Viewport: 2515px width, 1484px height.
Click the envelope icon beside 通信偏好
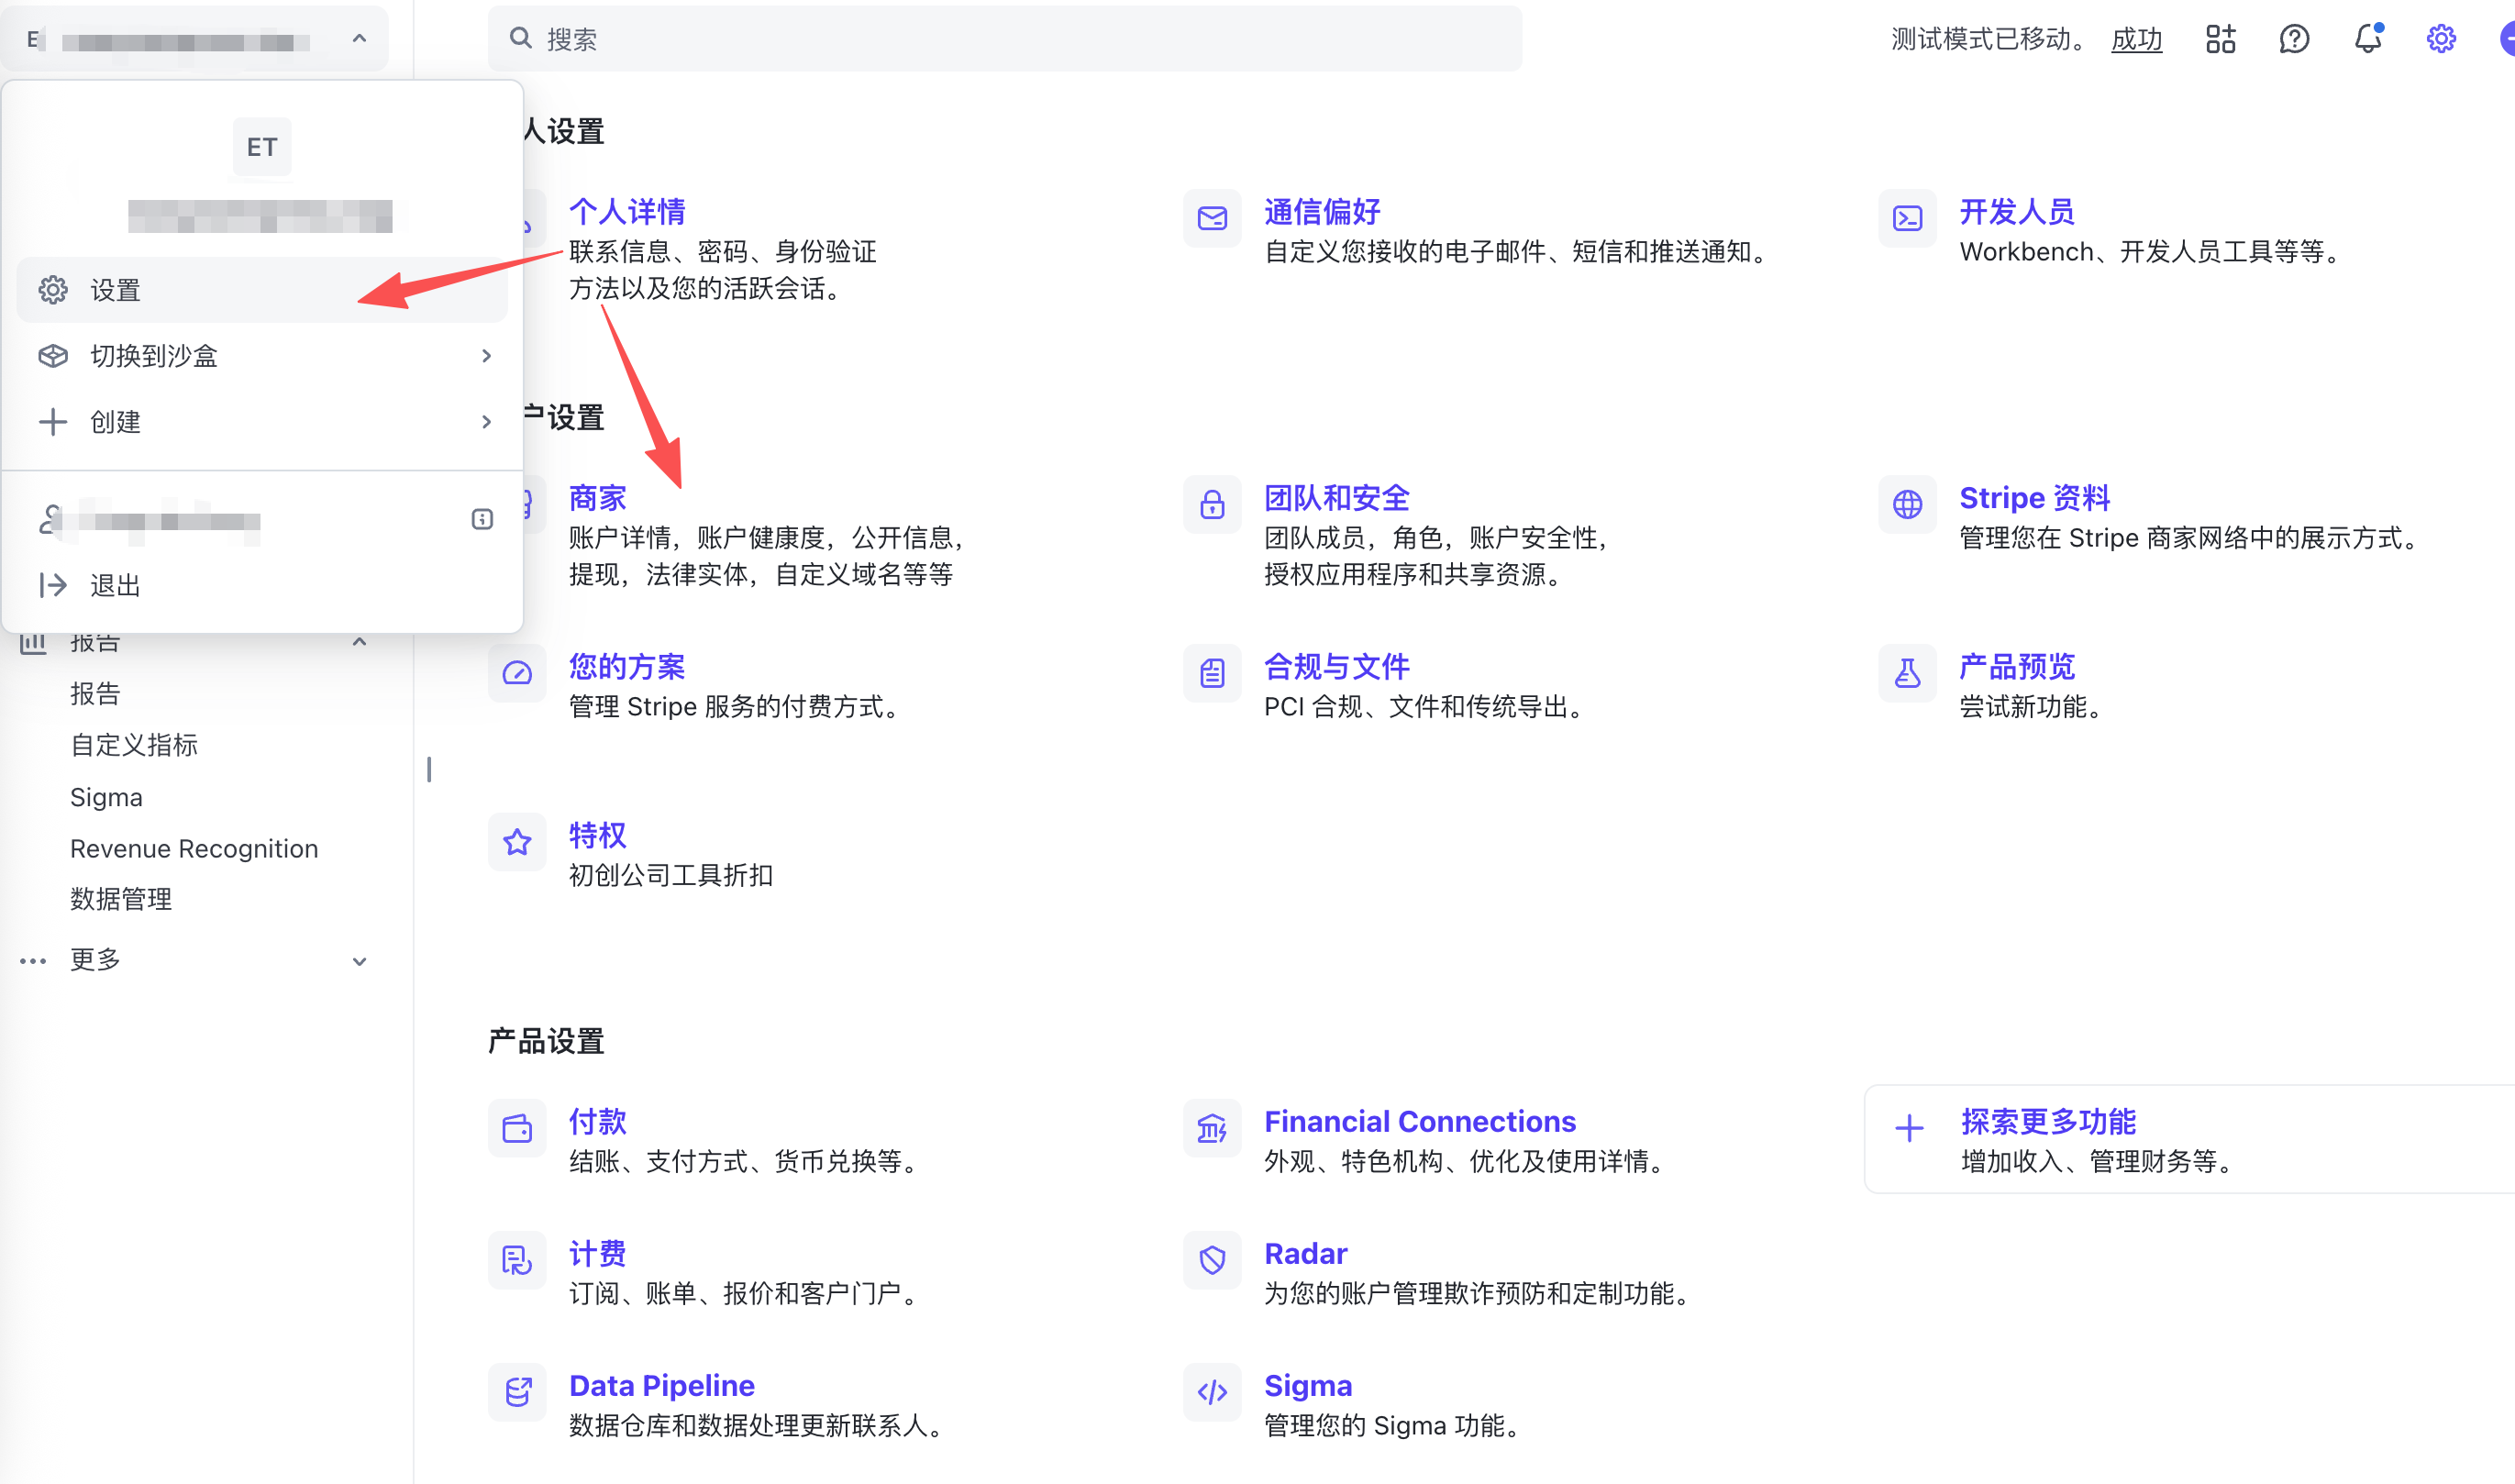[x=1212, y=218]
